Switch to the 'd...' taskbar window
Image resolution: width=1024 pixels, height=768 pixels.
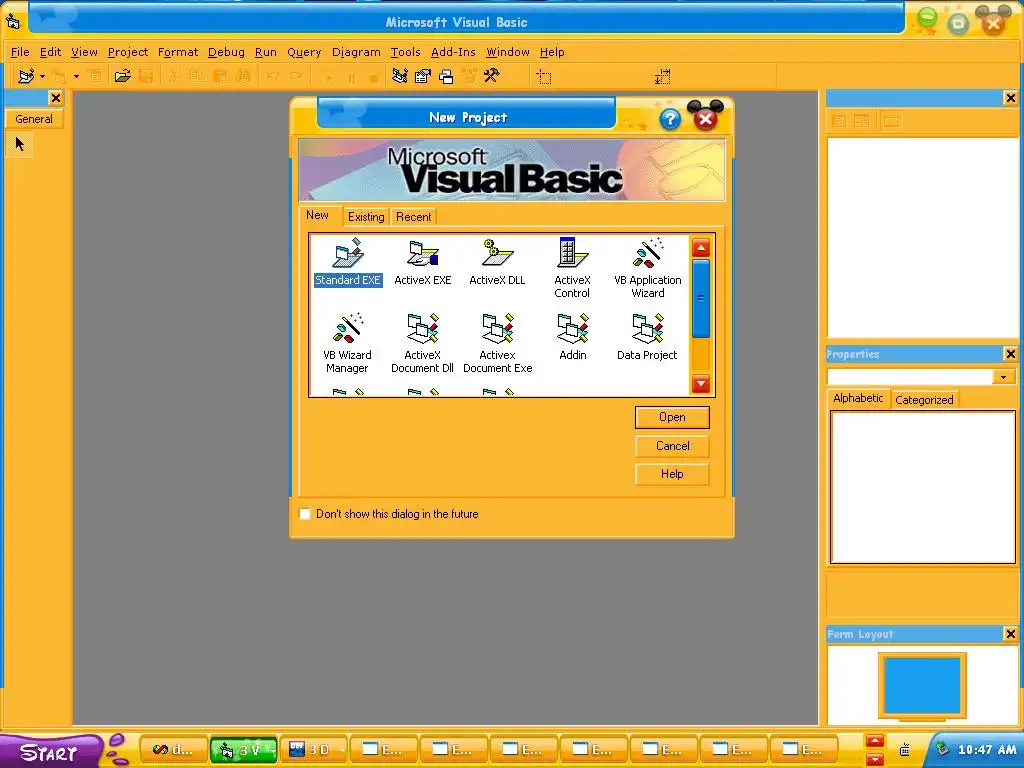(x=175, y=750)
